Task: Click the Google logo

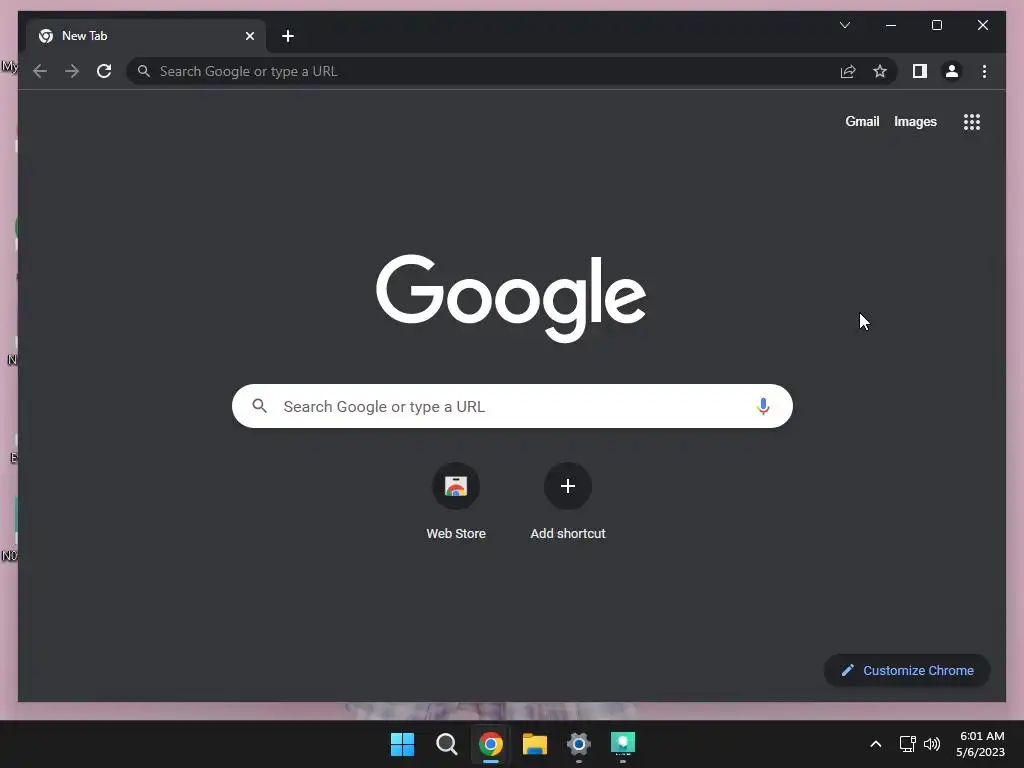Action: point(511,298)
